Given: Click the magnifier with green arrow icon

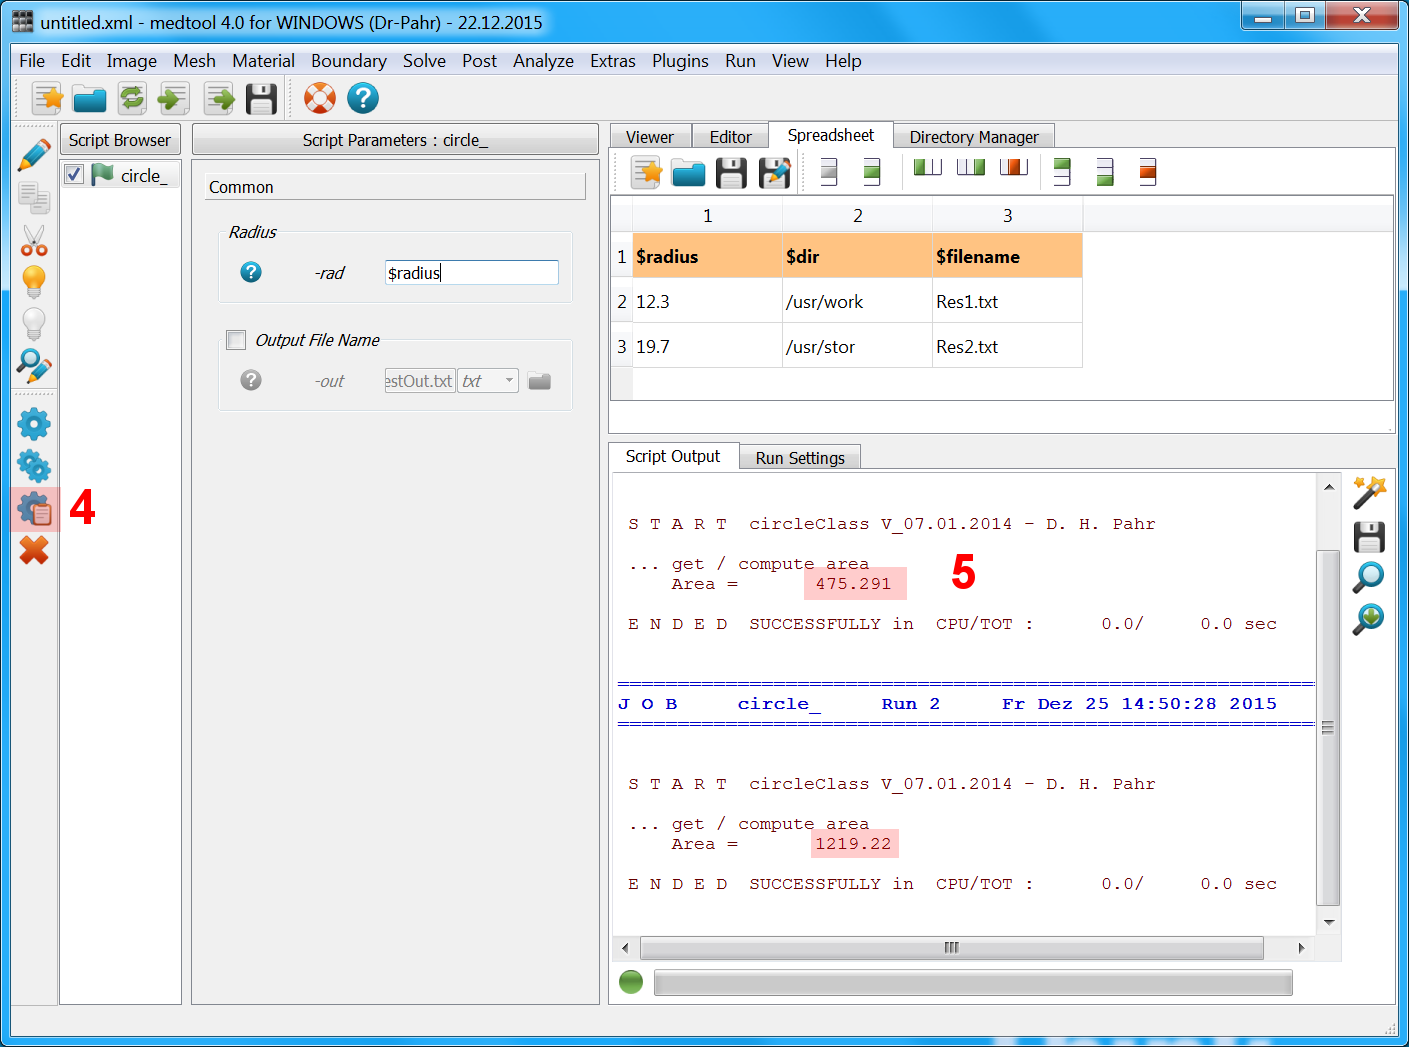Looking at the screenshot, I should 1369,619.
